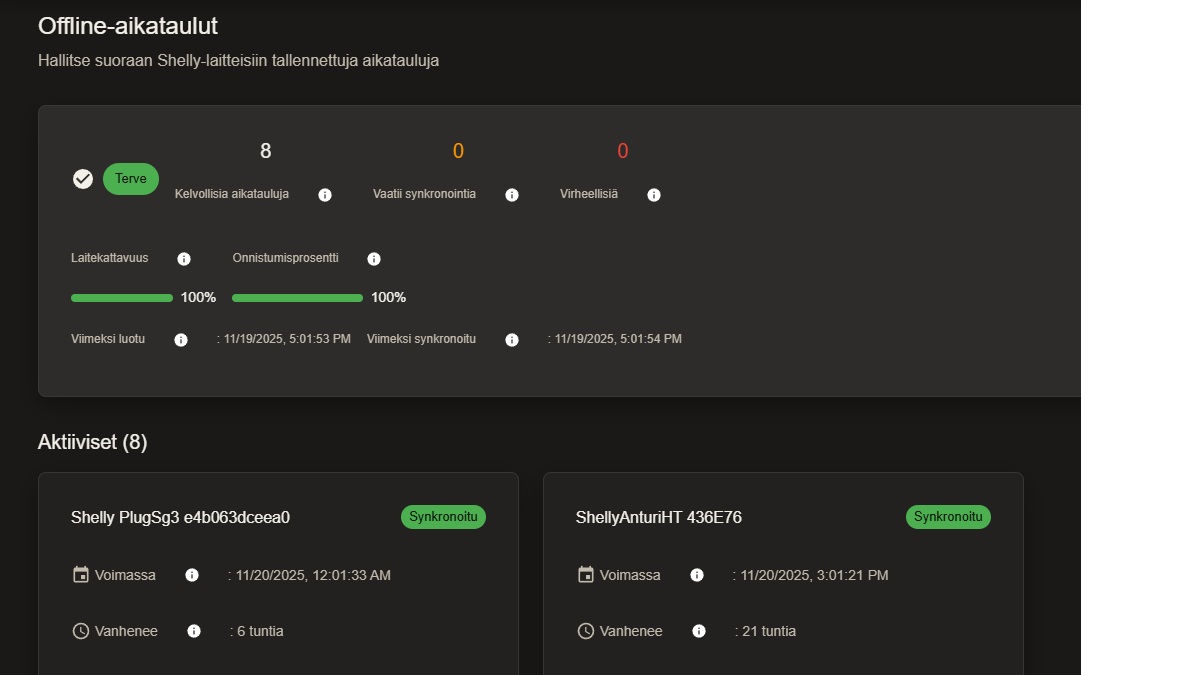This screenshot has height=675, width=1200.
Task: Click the green Terve status badge
Action: [x=131, y=179]
